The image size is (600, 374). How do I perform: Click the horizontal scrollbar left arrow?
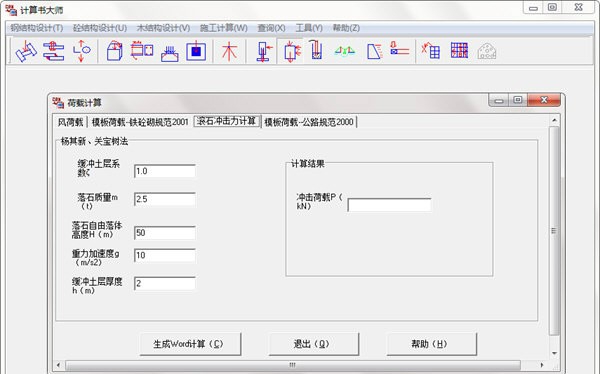click(58, 365)
